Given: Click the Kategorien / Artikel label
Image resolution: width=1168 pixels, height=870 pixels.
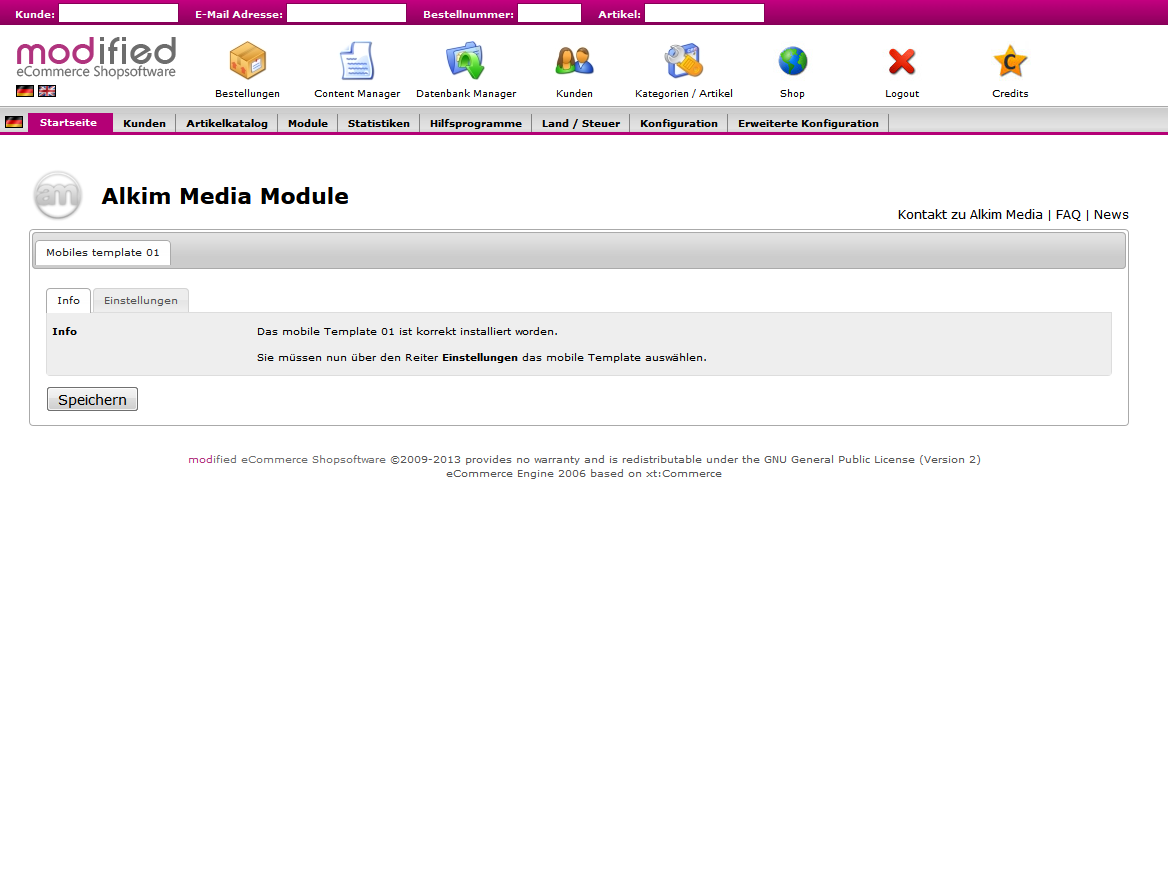Looking at the screenshot, I should coord(684,94).
